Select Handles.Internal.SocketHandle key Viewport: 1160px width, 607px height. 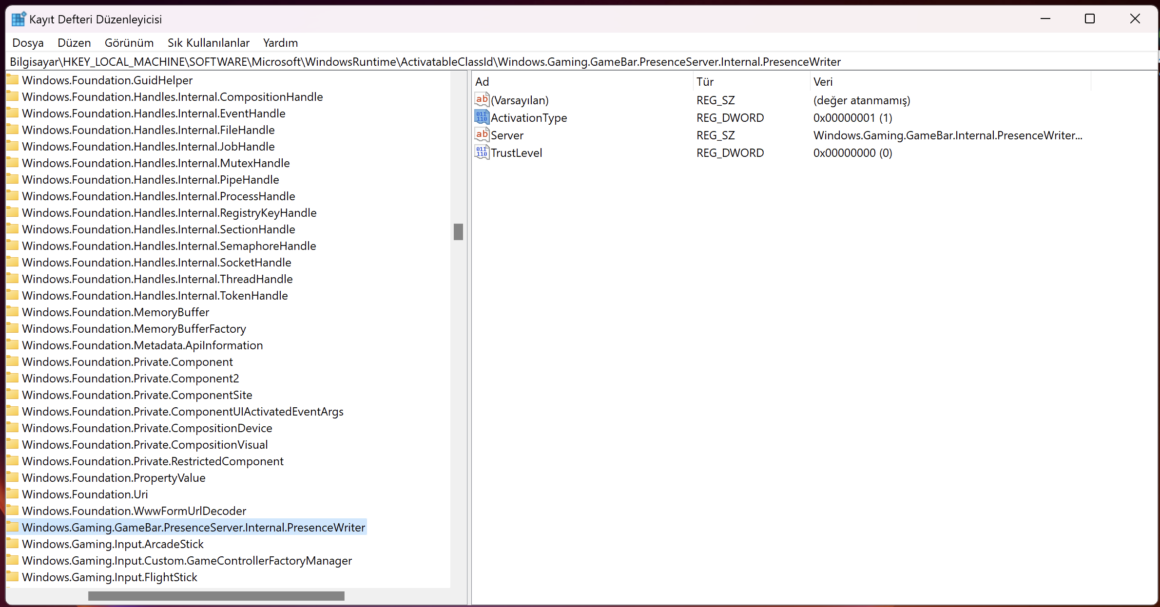[156, 262]
